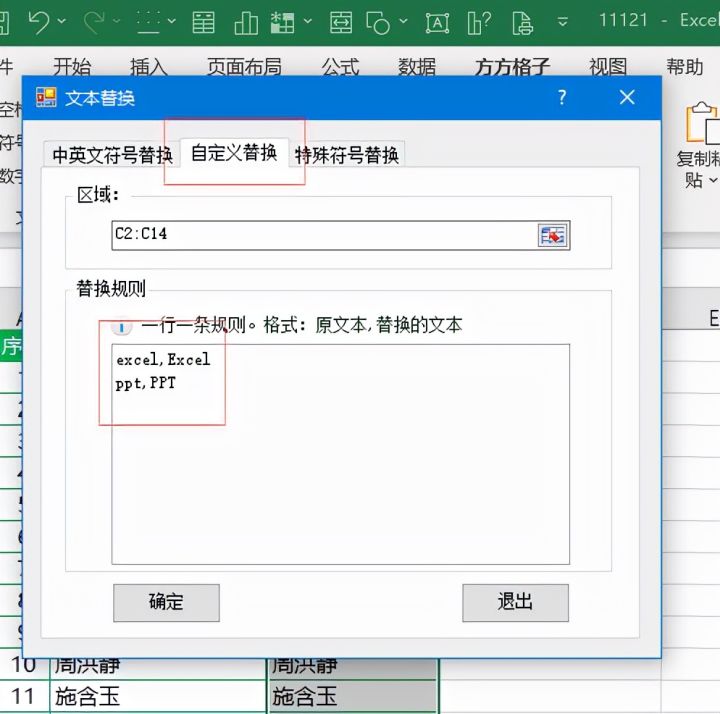Switch to 自定义替换 tab
This screenshot has height=714, width=720.
tap(234, 152)
